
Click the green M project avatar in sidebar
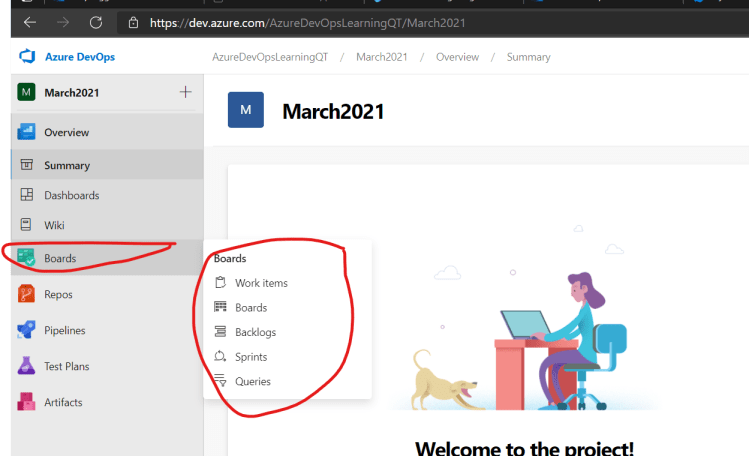(26, 92)
